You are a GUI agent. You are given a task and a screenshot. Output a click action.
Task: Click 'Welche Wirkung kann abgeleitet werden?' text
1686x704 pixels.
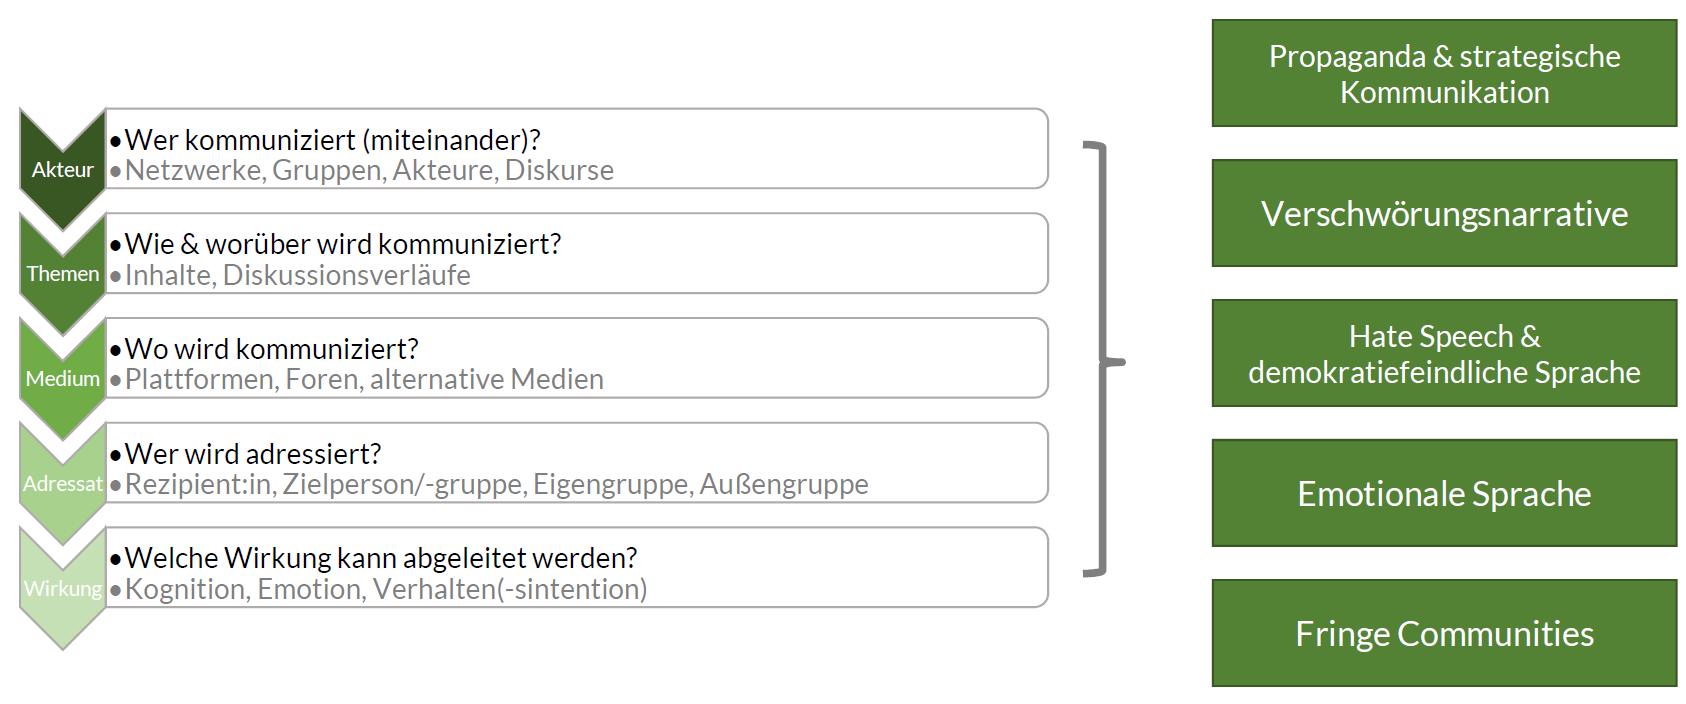pyautogui.click(x=381, y=558)
